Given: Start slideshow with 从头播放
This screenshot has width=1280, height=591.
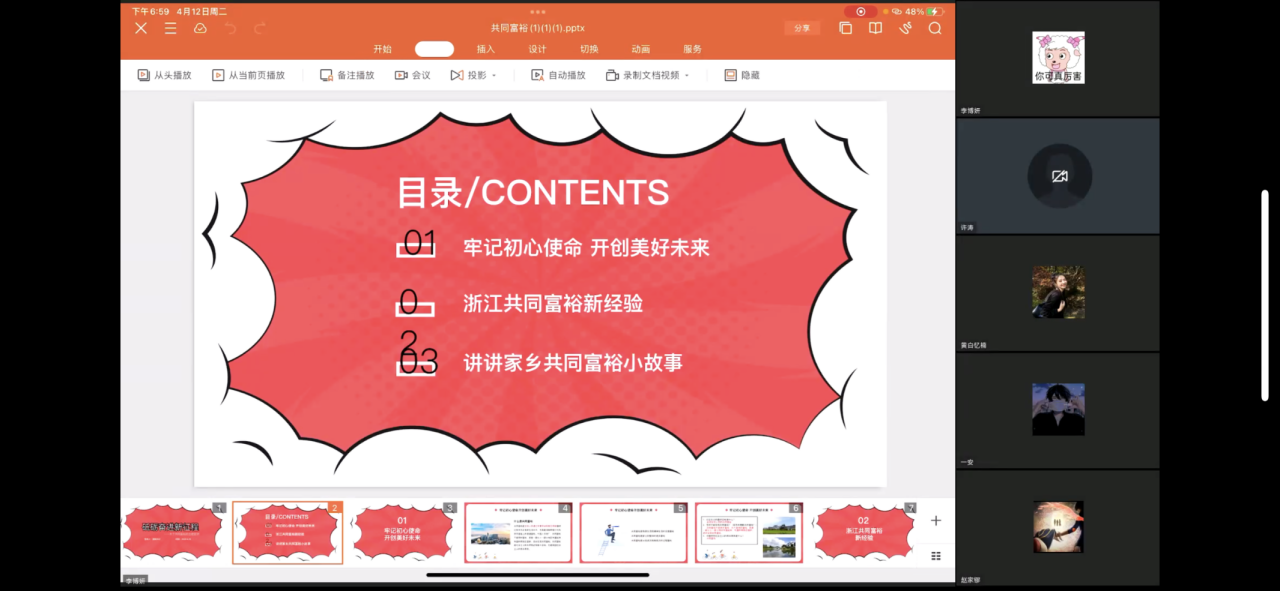Looking at the screenshot, I should (x=164, y=75).
